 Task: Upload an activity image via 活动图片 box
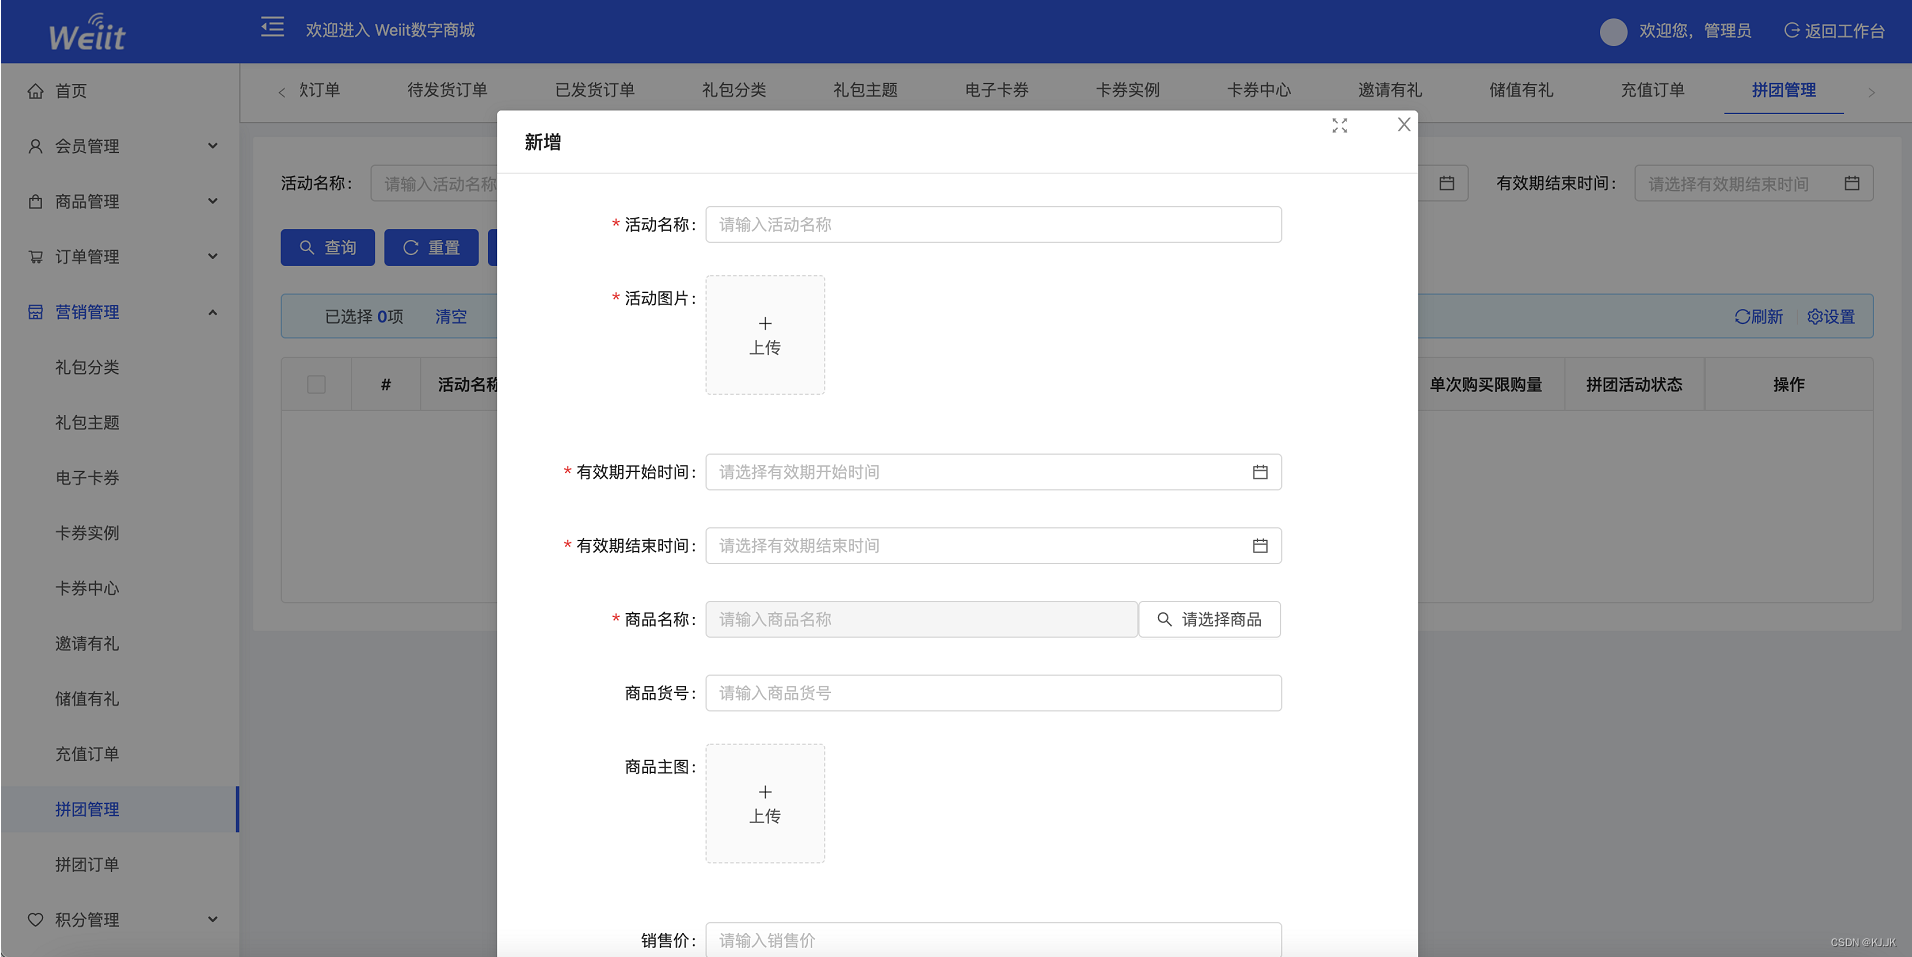(765, 335)
